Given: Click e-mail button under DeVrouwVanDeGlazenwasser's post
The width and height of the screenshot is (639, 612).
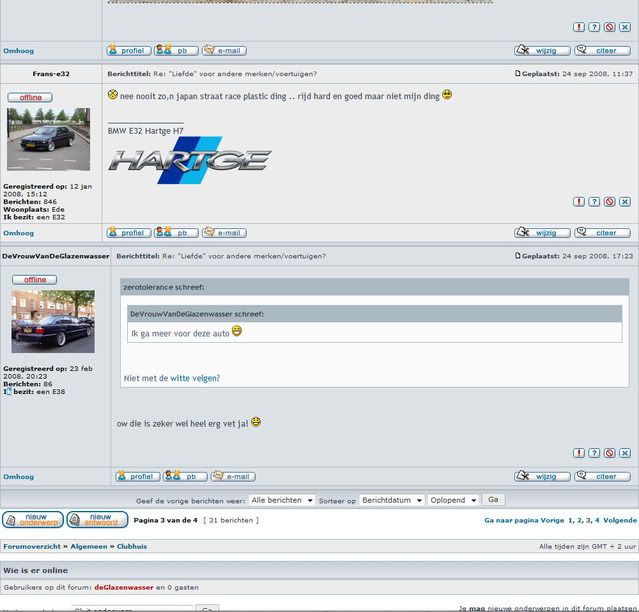Looking at the screenshot, I should tap(233, 476).
